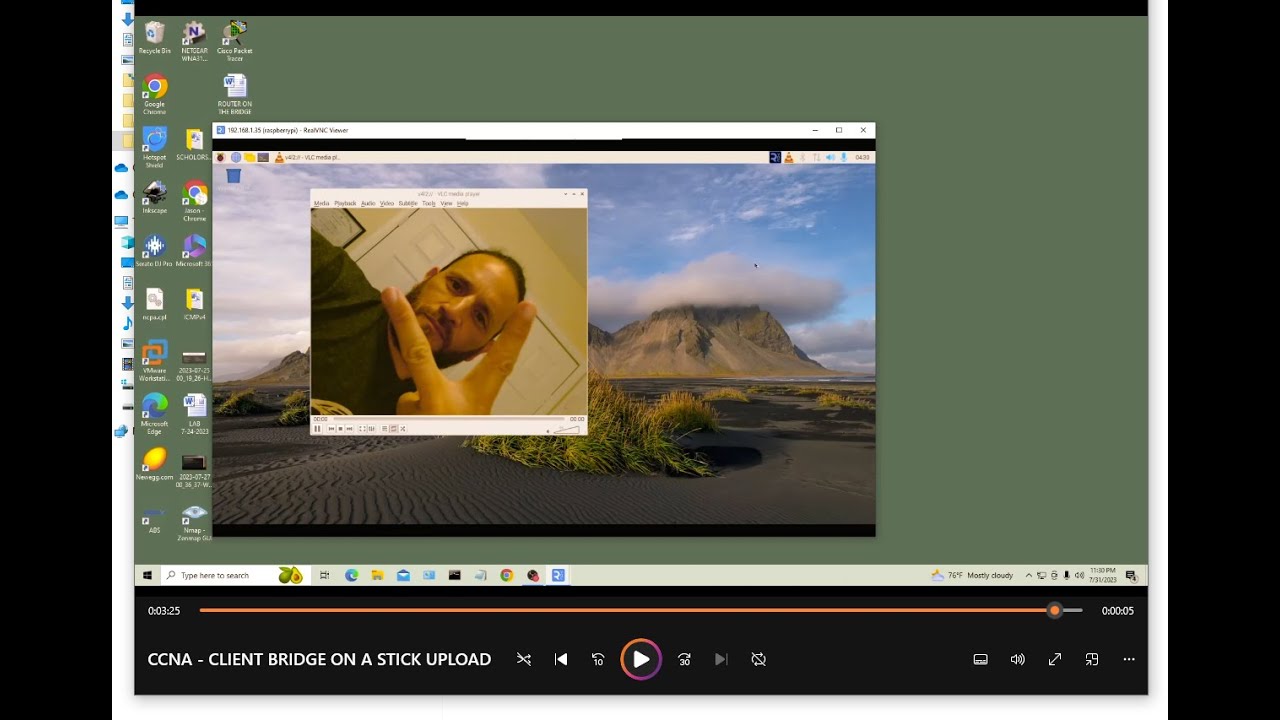The width and height of the screenshot is (1280, 720).
Task: Click the video frame area
Action: (641, 300)
